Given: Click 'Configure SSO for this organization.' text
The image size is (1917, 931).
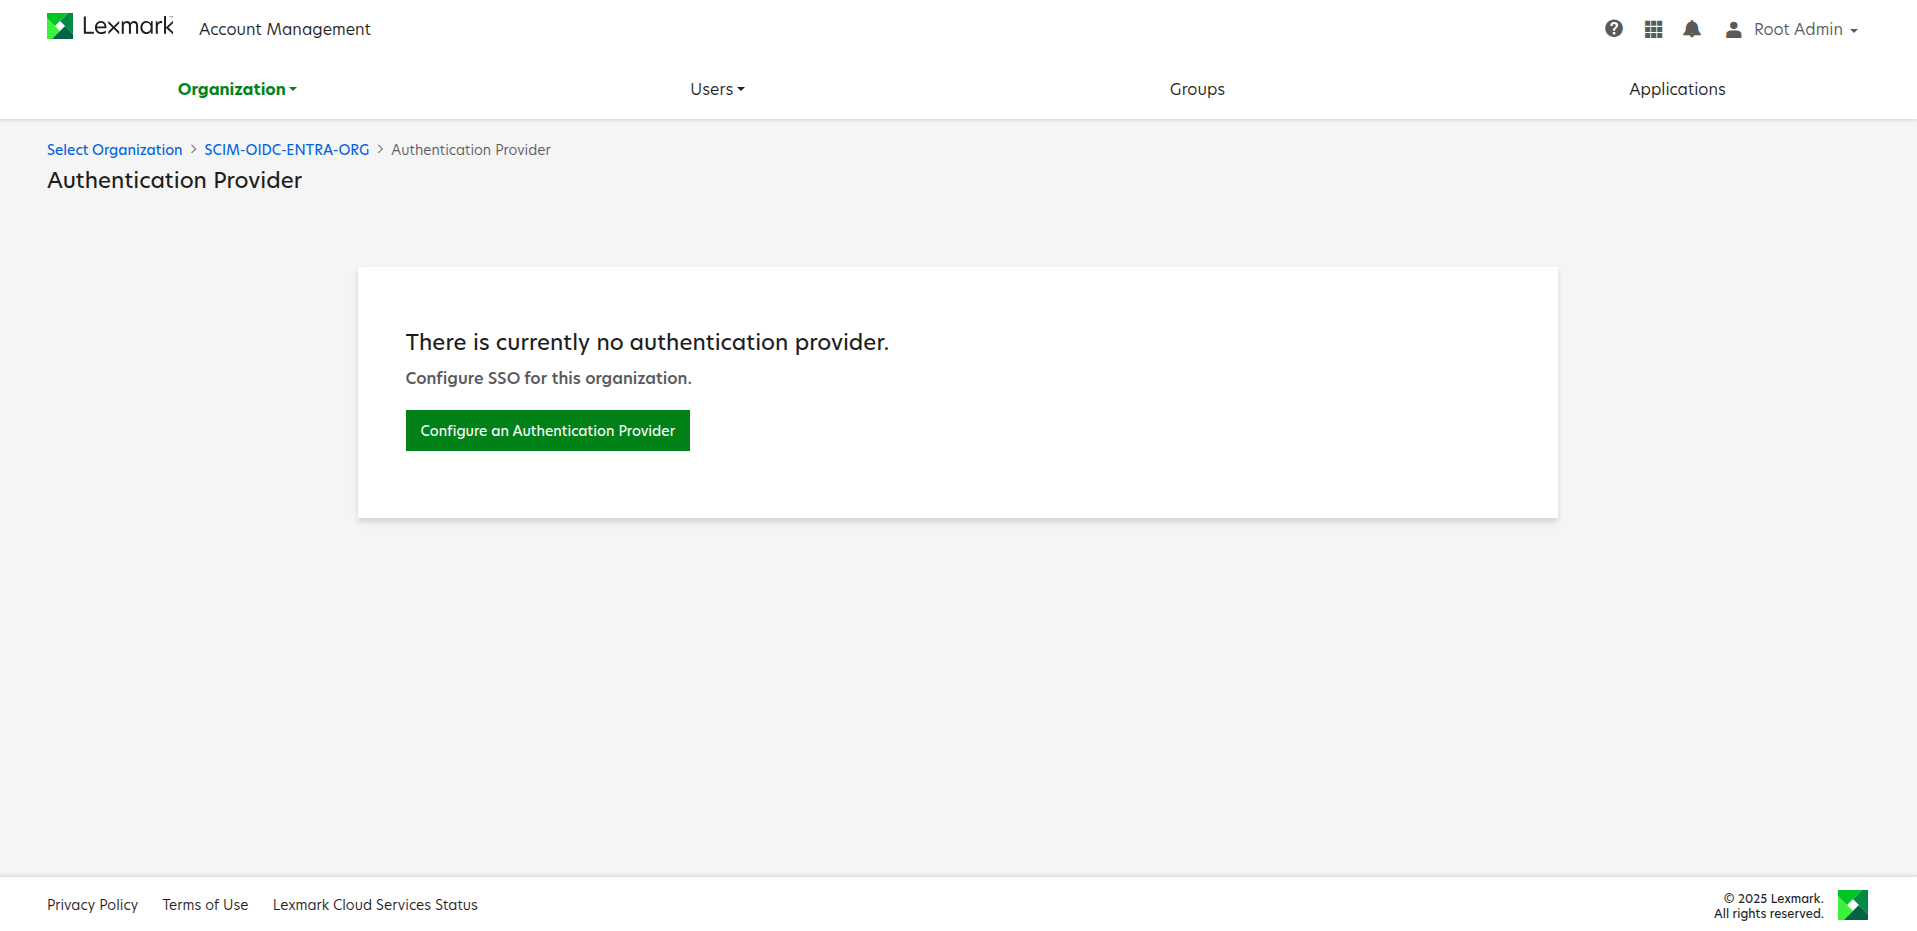Looking at the screenshot, I should click(x=549, y=378).
